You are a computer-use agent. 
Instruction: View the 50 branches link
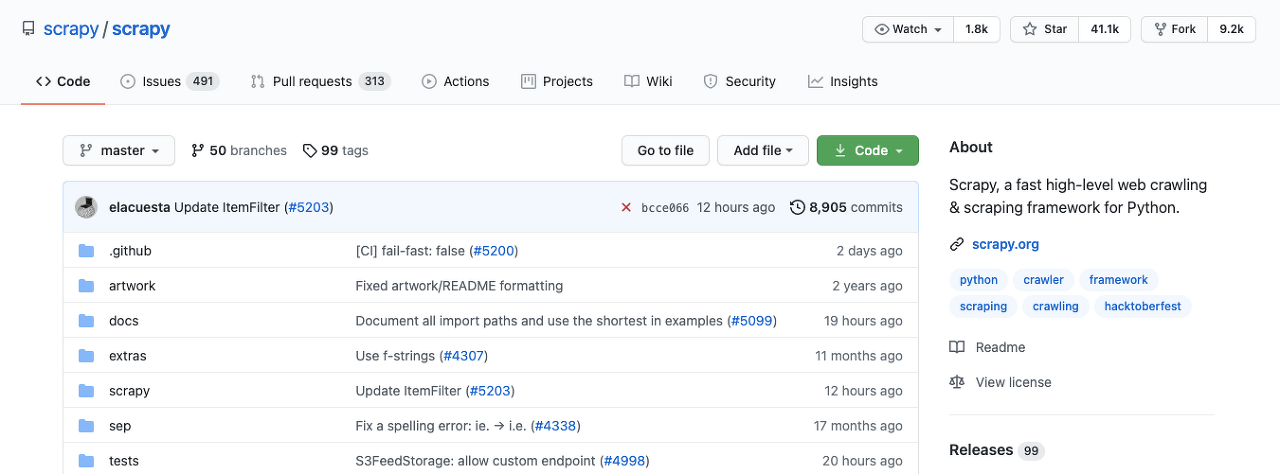click(239, 150)
